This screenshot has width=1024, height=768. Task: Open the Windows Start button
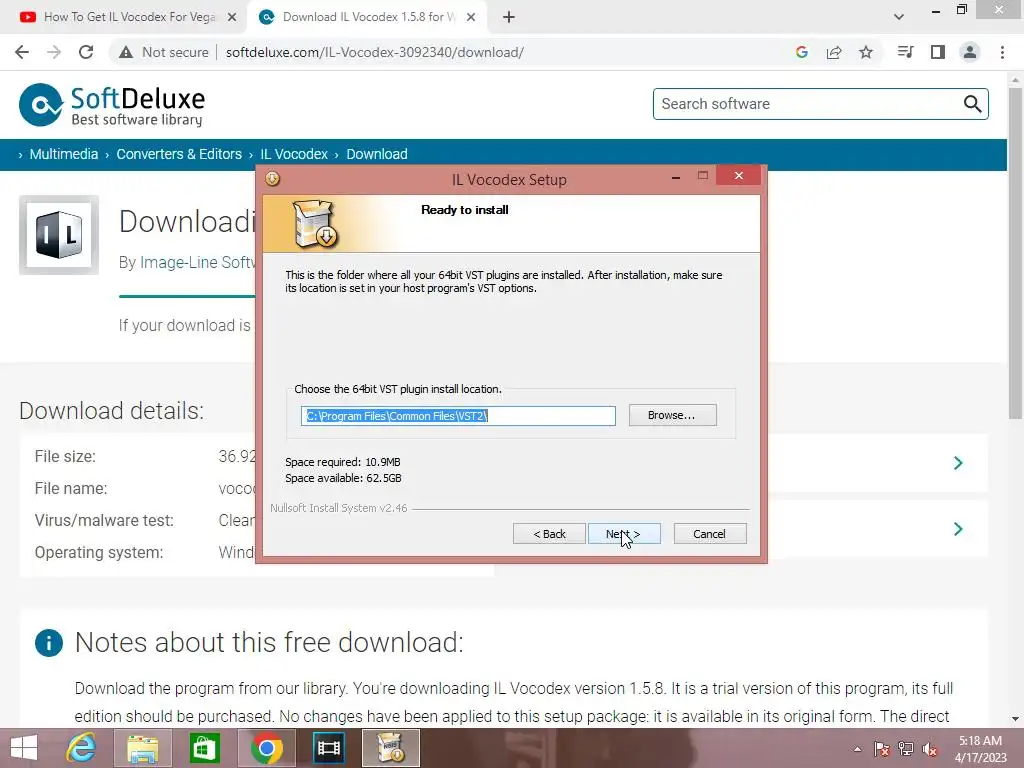coord(24,748)
